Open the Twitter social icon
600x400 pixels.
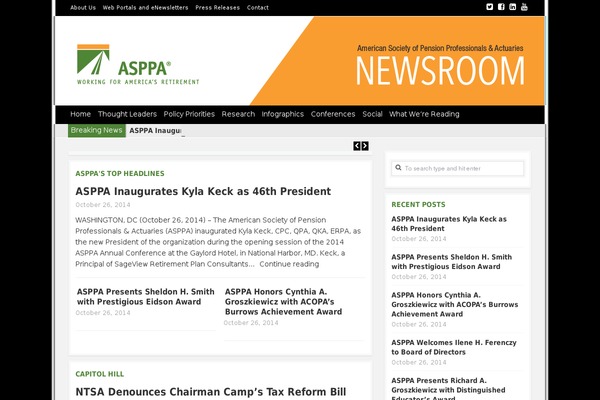pyautogui.click(x=489, y=7)
